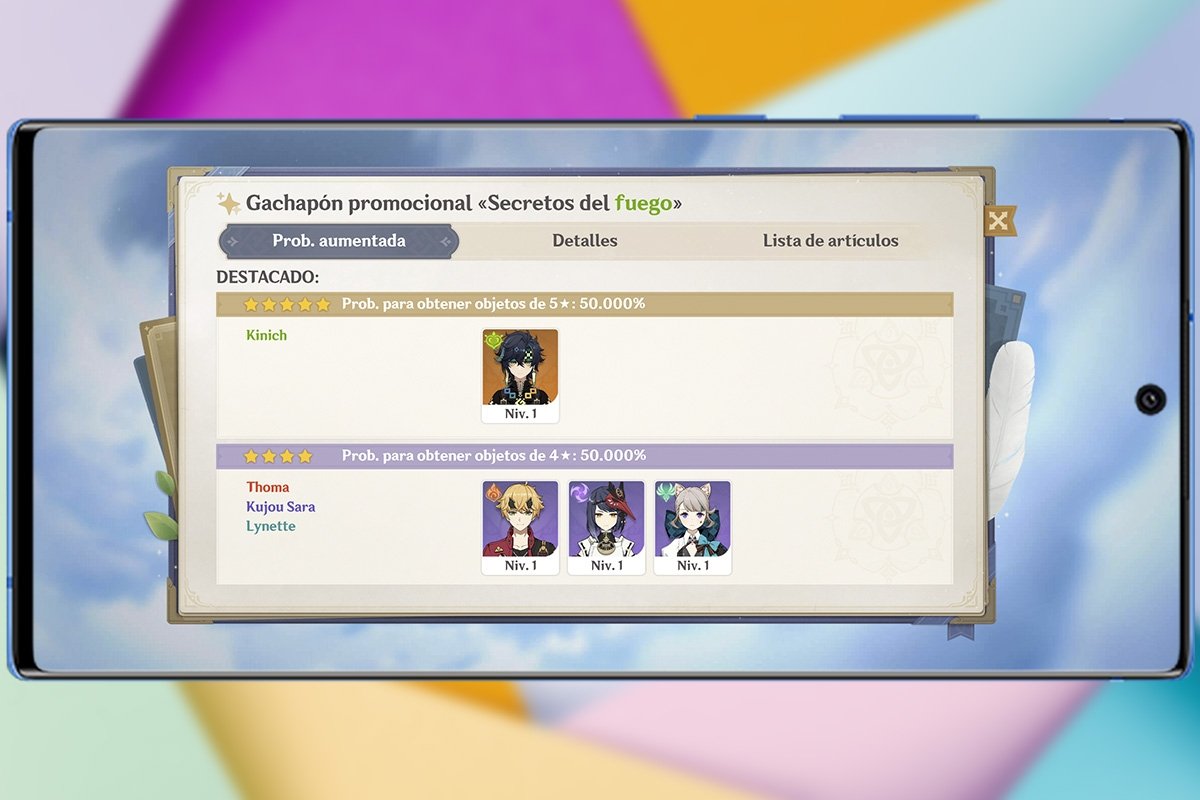The height and width of the screenshot is (800, 1200).
Task: Click the Thoma name text
Action: click(x=268, y=487)
